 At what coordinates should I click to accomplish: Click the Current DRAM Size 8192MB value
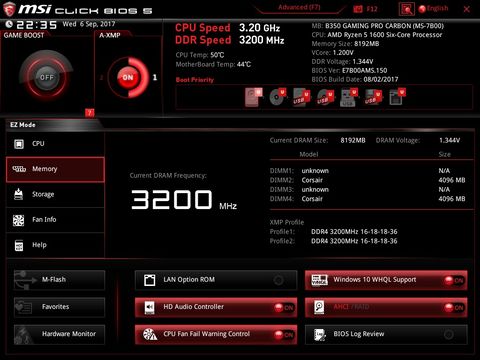click(353, 140)
